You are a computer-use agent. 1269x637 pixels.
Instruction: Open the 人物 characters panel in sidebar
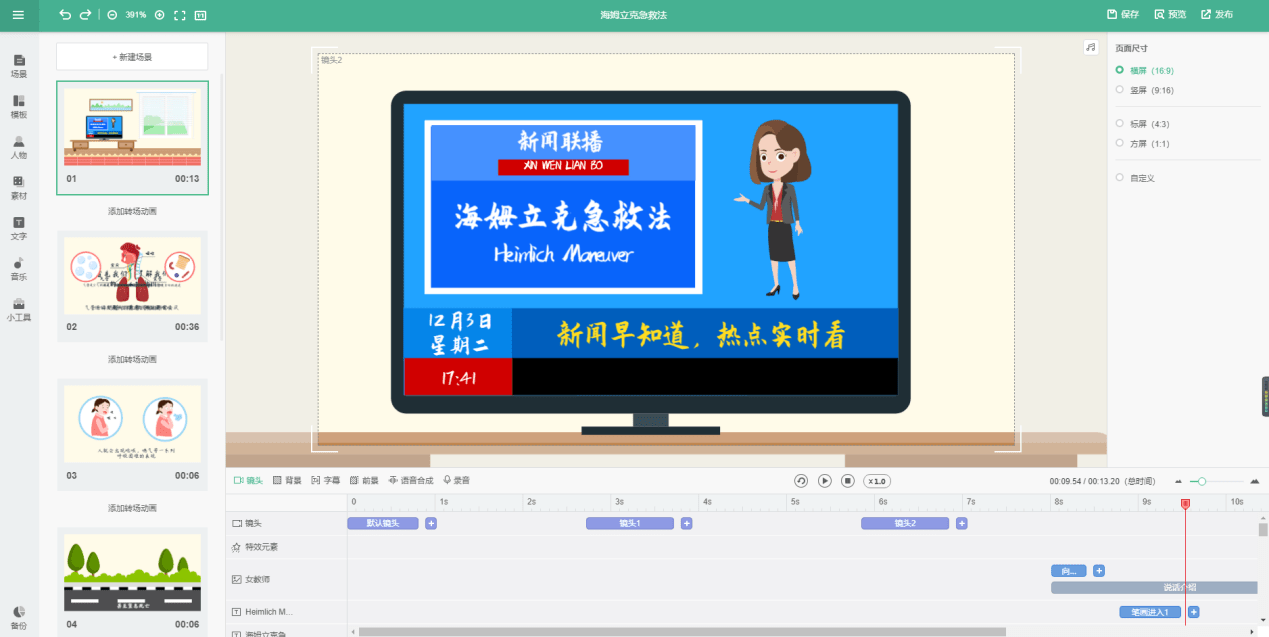pos(19,147)
